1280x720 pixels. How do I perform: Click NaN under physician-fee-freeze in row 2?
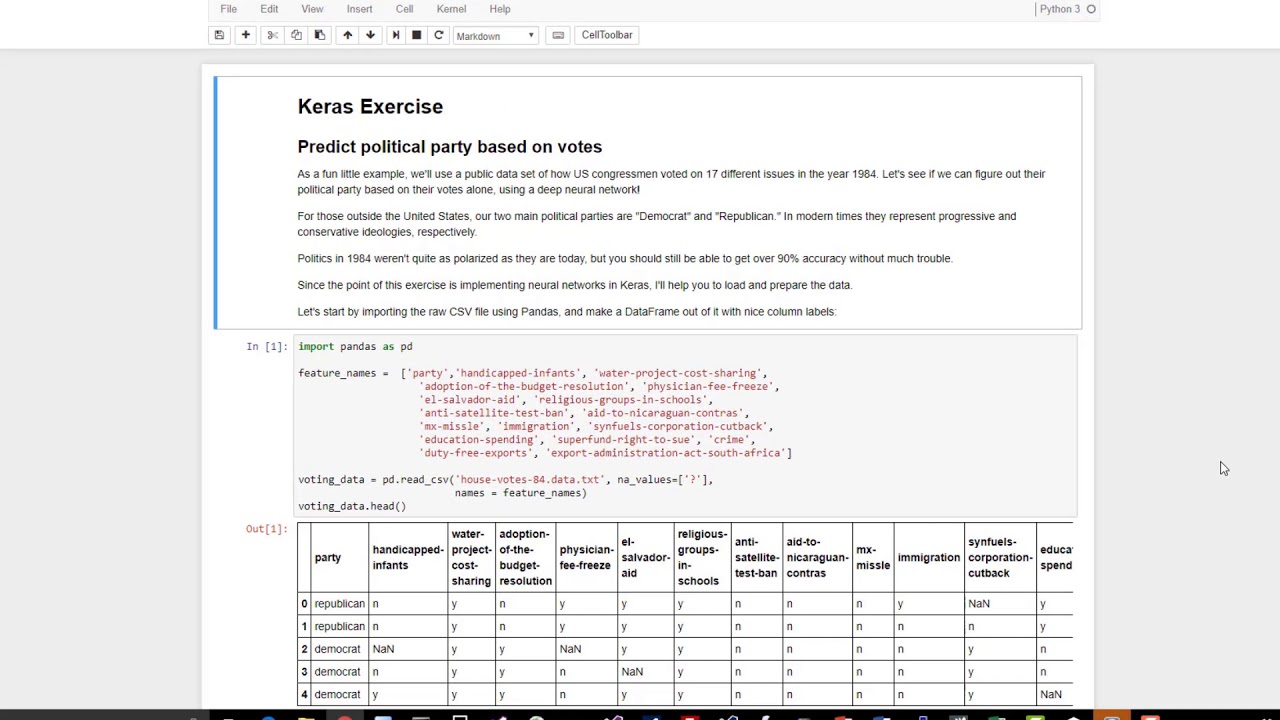coord(570,650)
